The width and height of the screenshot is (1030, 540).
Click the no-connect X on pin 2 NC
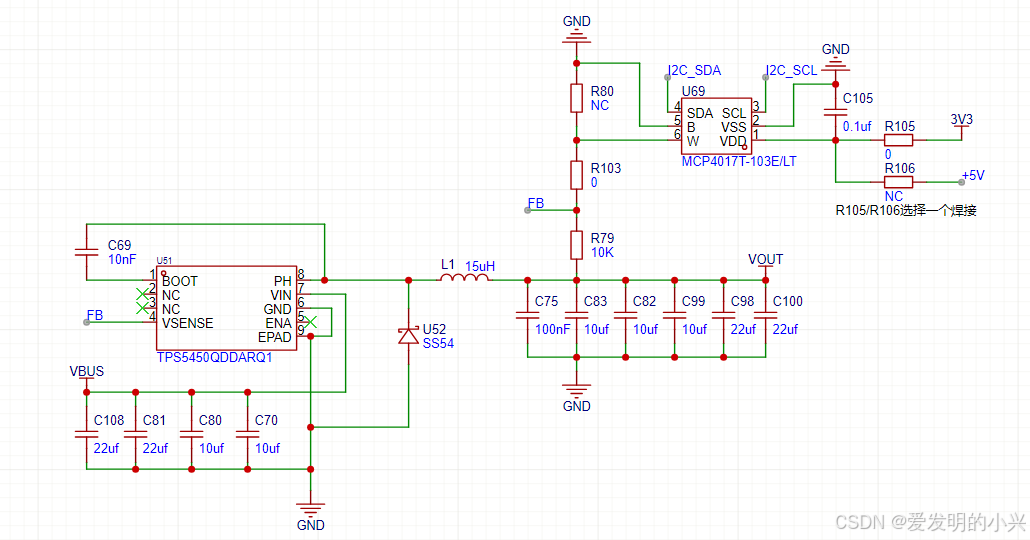pyautogui.click(x=142, y=294)
